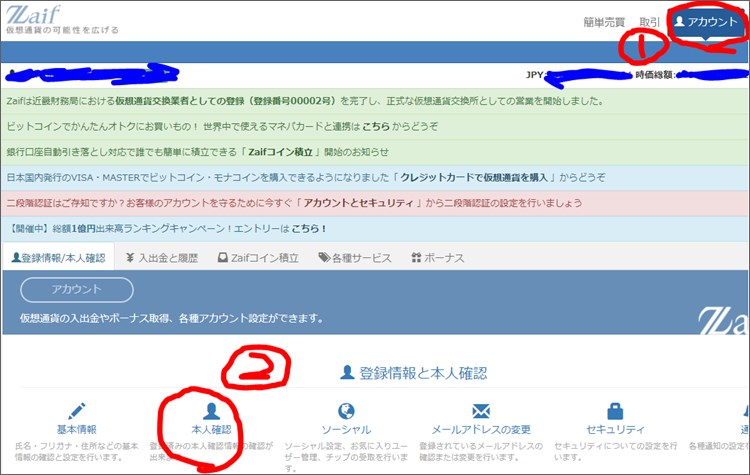Click the gift icon on ボーナス tab
This screenshot has width=750, height=475.
tap(416, 258)
